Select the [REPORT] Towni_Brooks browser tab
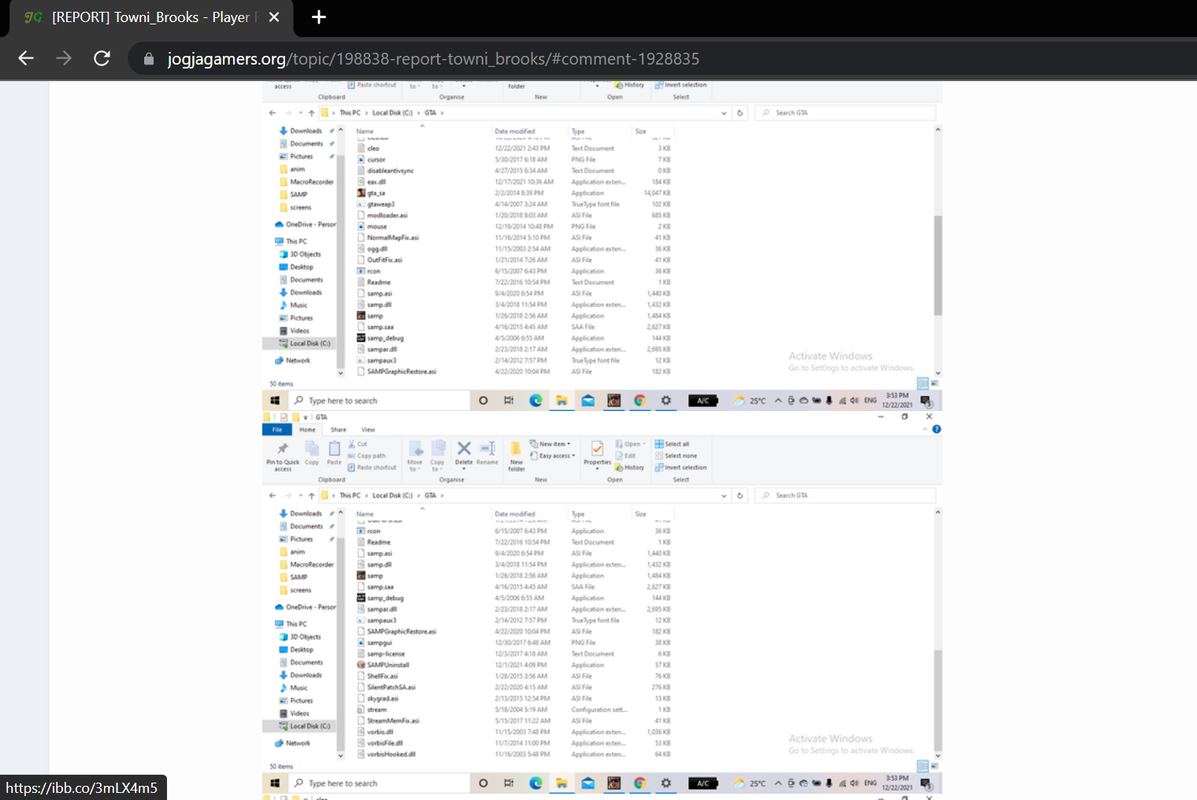1197x800 pixels. point(152,17)
